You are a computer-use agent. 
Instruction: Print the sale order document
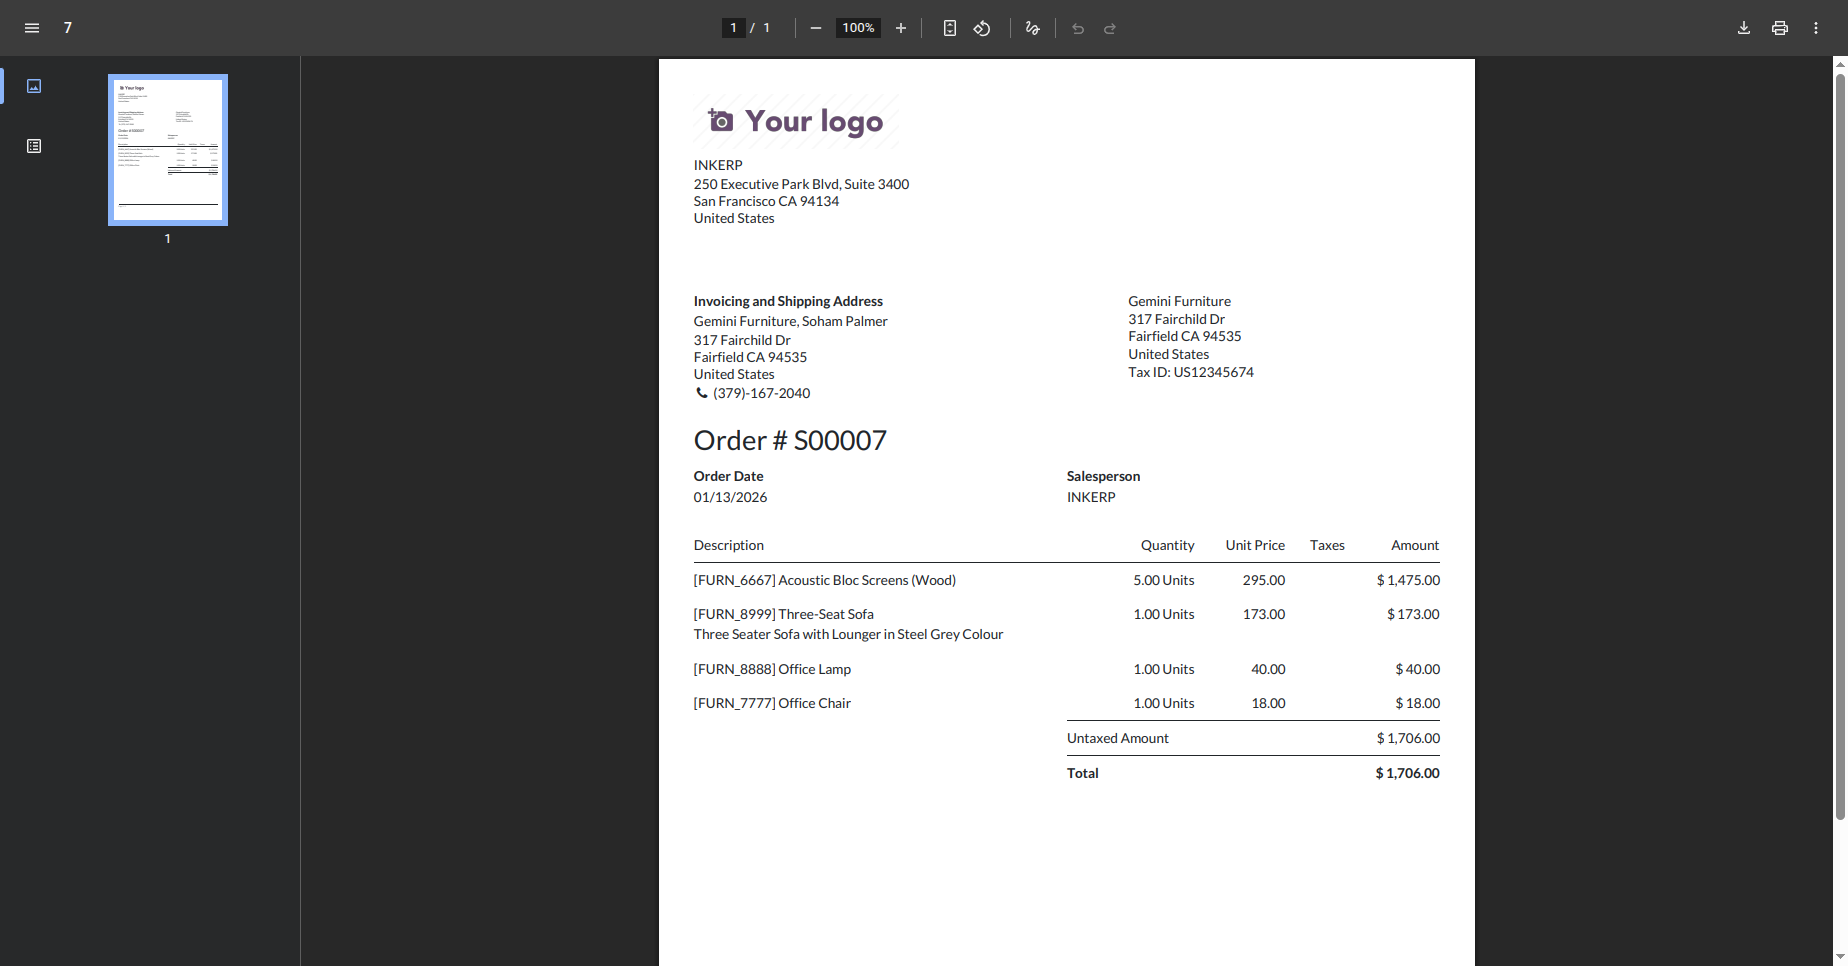point(1780,28)
